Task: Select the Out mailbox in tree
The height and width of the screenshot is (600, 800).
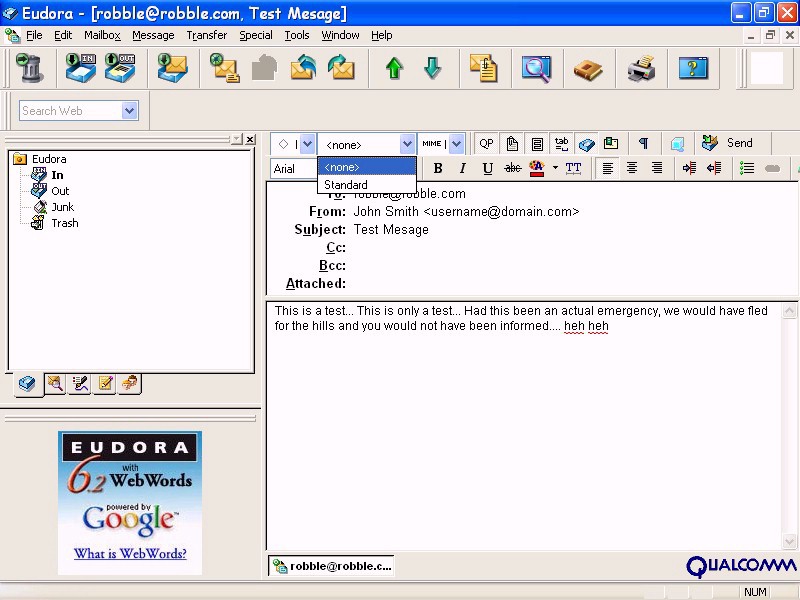Action: pyautogui.click(x=60, y=191)
